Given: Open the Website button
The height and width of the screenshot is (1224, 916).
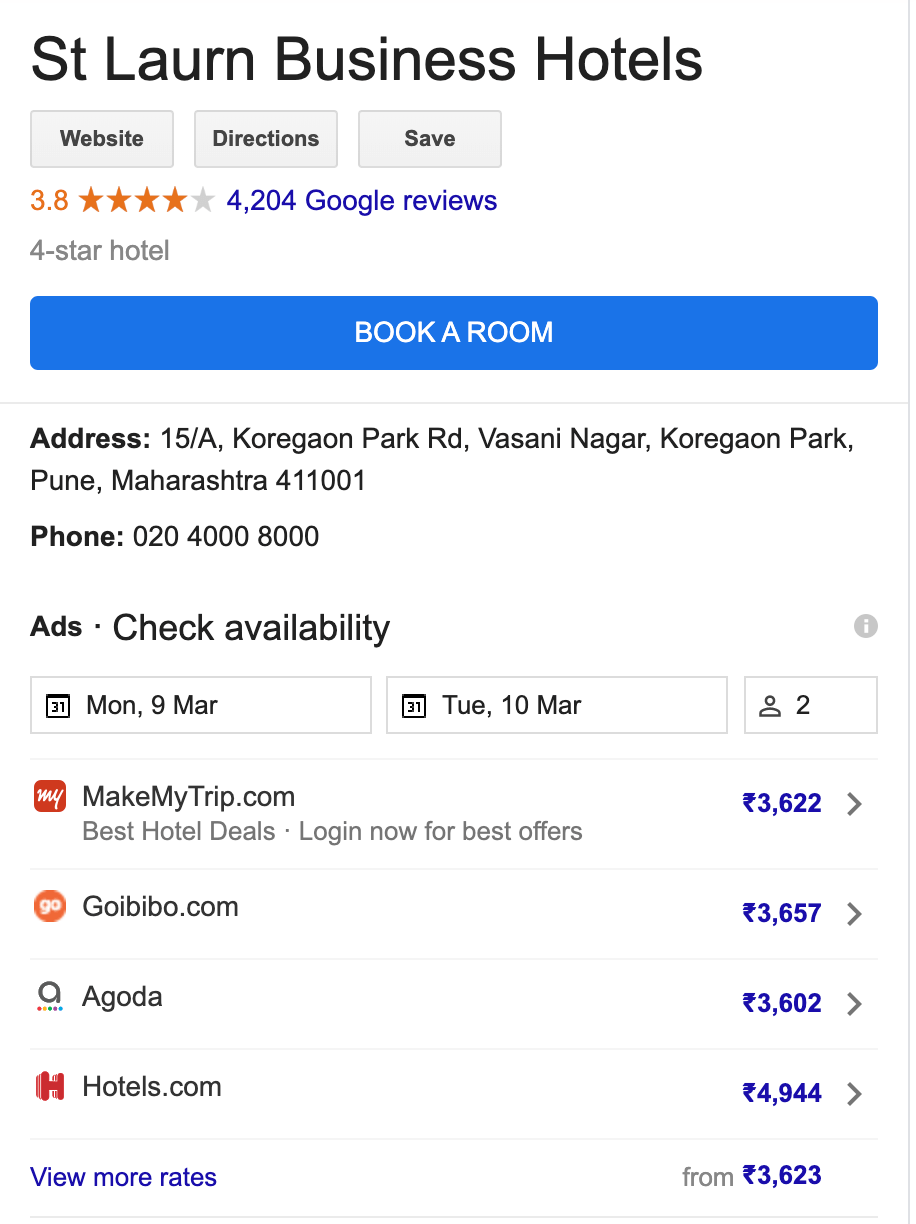Looking at the screenshot, I should 102,139.
